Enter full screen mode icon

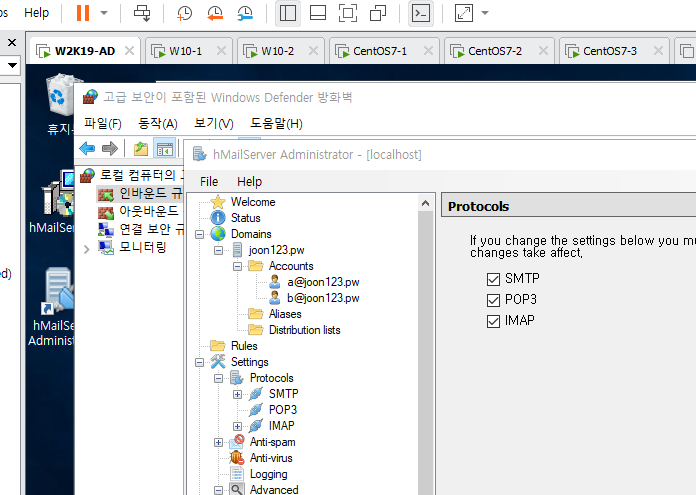348,13
